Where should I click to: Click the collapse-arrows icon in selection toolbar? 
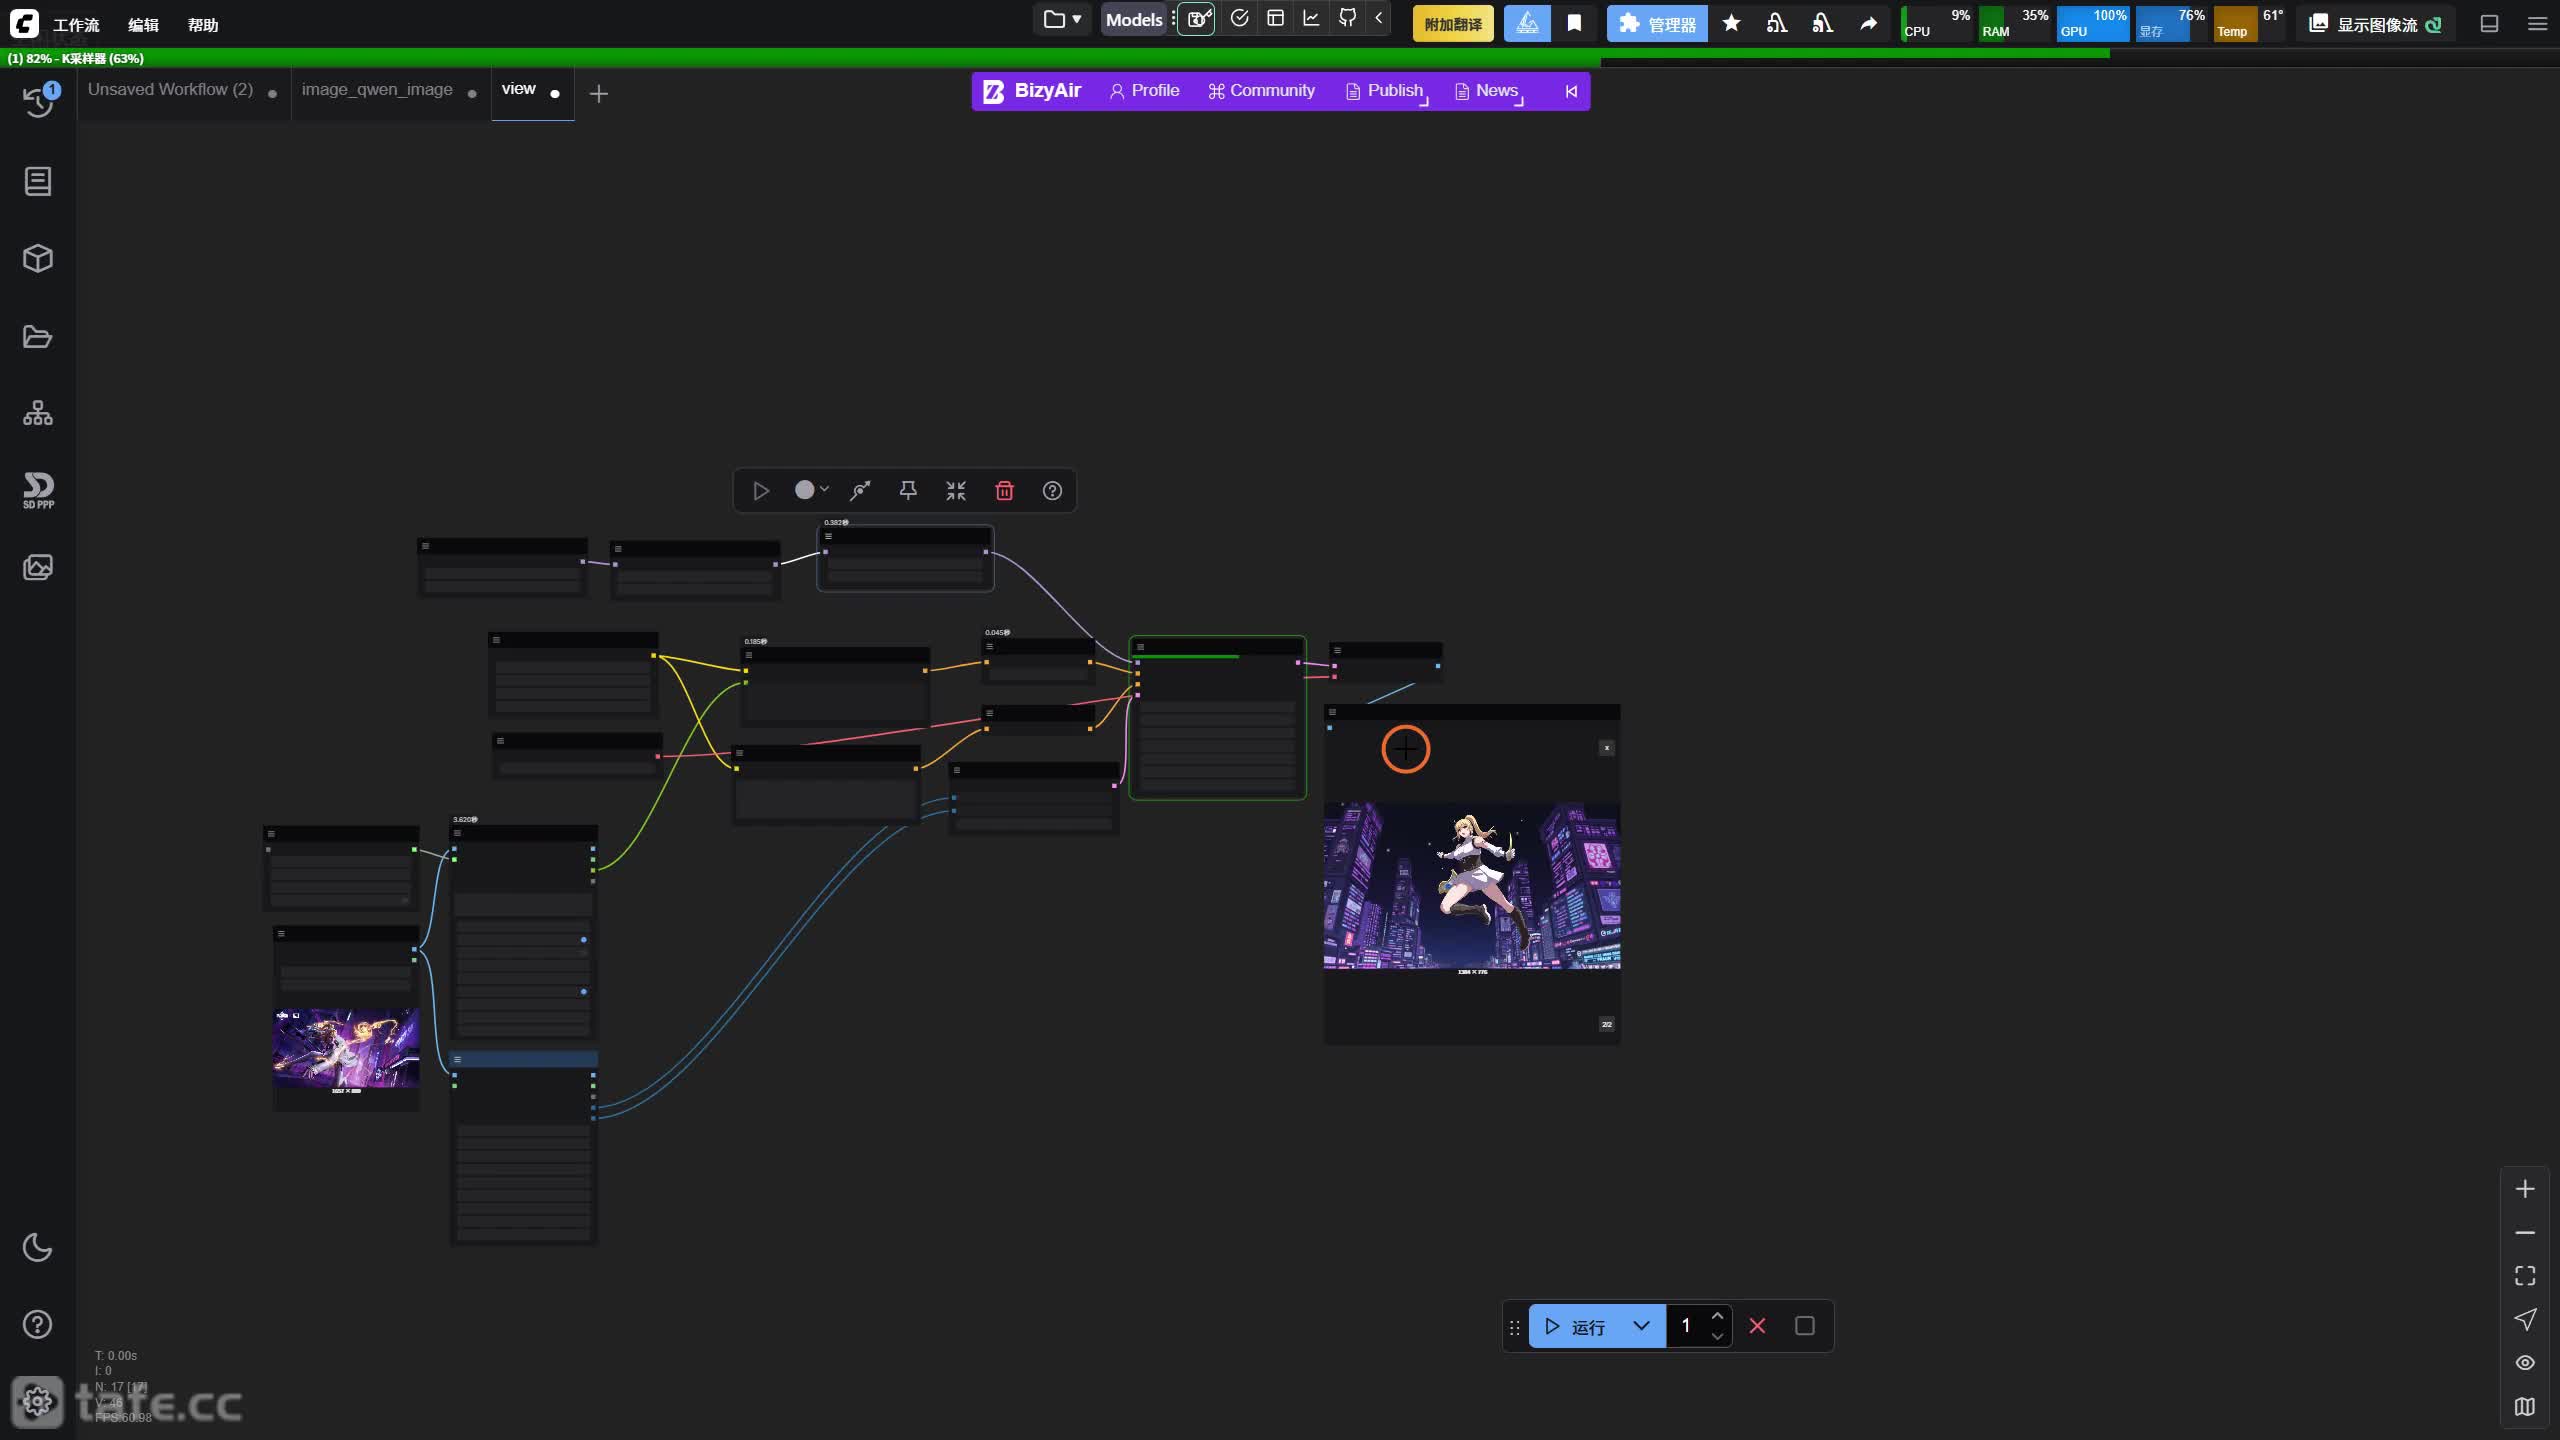pyautogui.click(x=956, y=491)
